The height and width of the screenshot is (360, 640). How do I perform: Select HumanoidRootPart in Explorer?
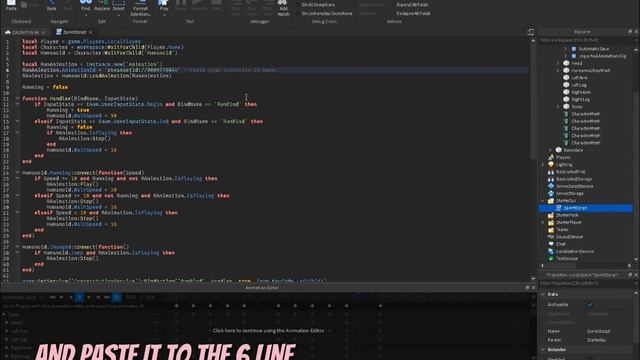coord(591,70)
